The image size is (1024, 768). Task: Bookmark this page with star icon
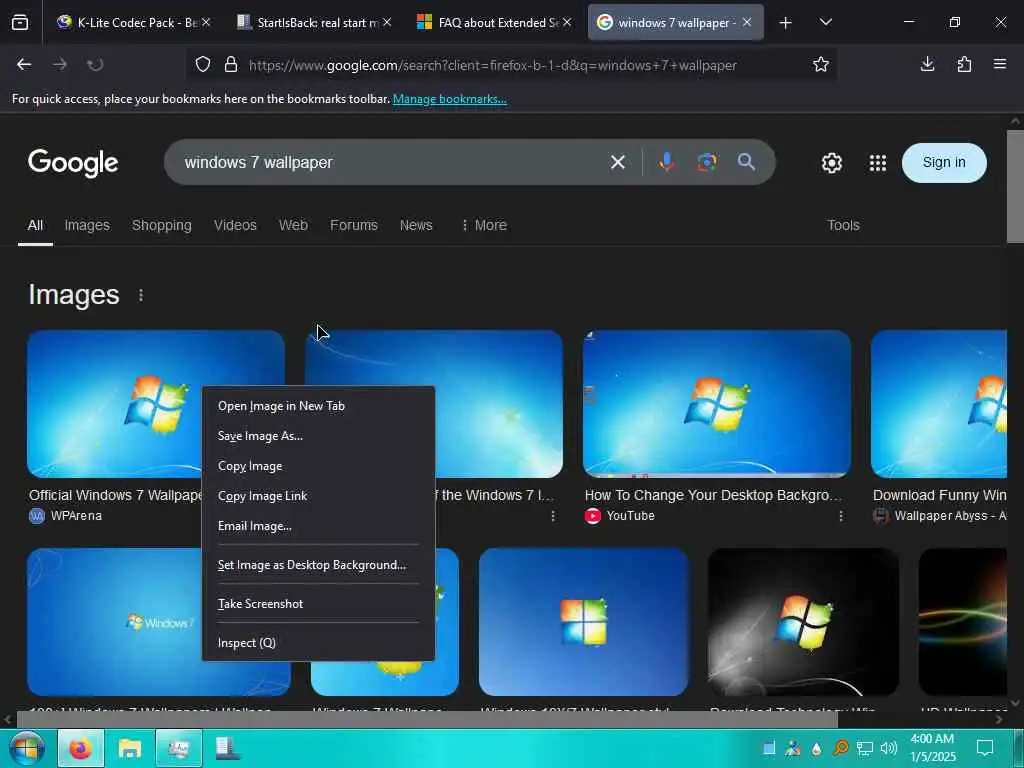820,64
